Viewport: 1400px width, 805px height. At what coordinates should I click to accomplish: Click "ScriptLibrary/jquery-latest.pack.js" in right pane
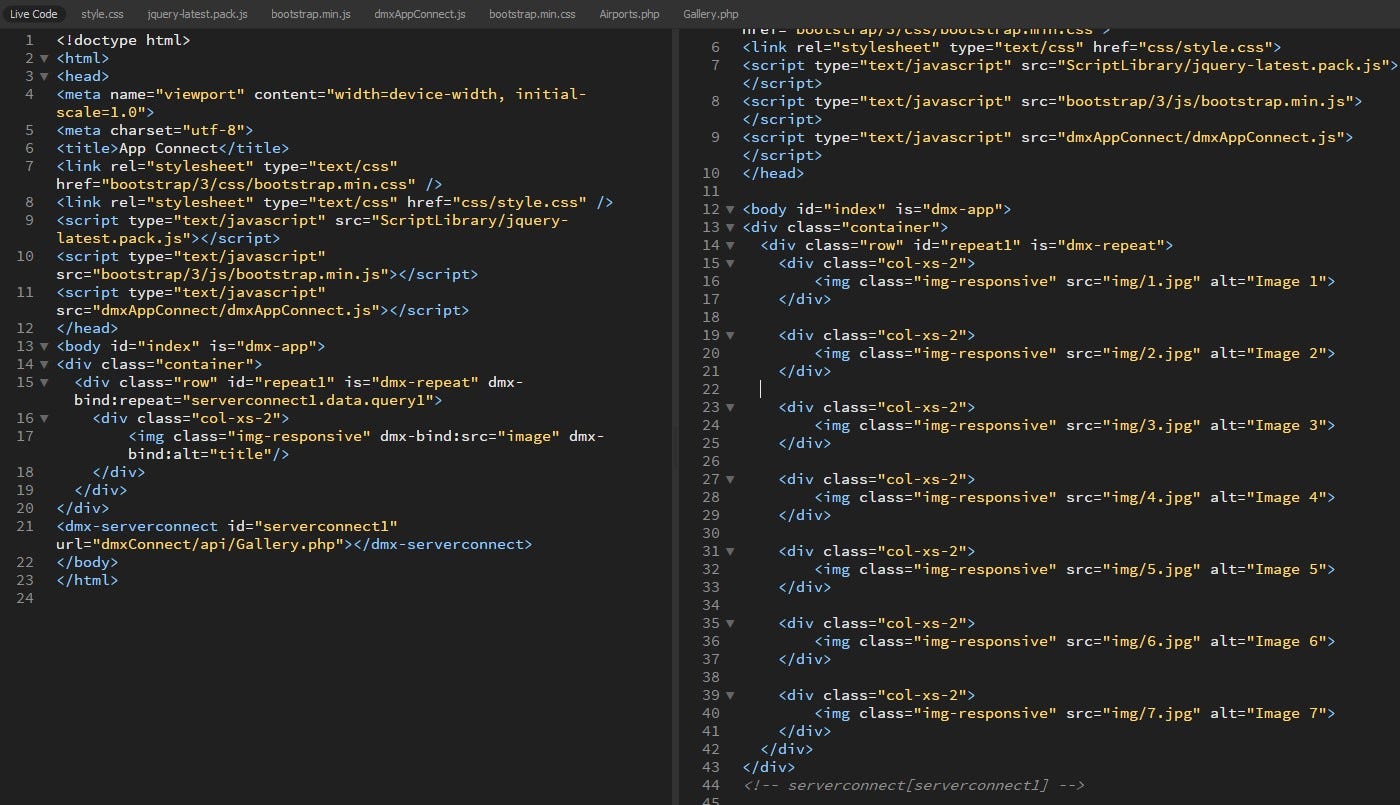pos(1223,66)
